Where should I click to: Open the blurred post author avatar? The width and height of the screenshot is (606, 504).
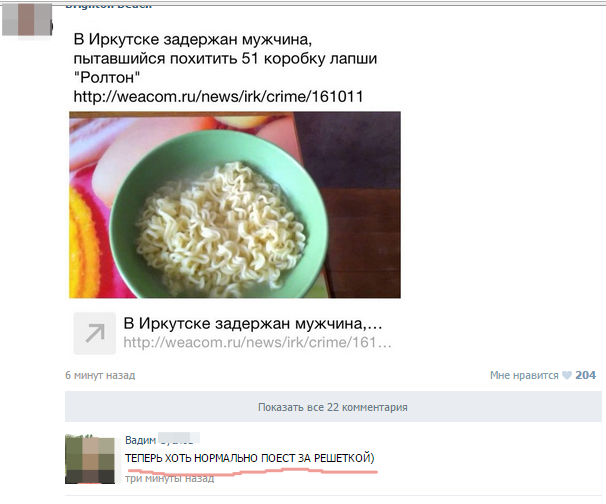[x=27, y=20]
